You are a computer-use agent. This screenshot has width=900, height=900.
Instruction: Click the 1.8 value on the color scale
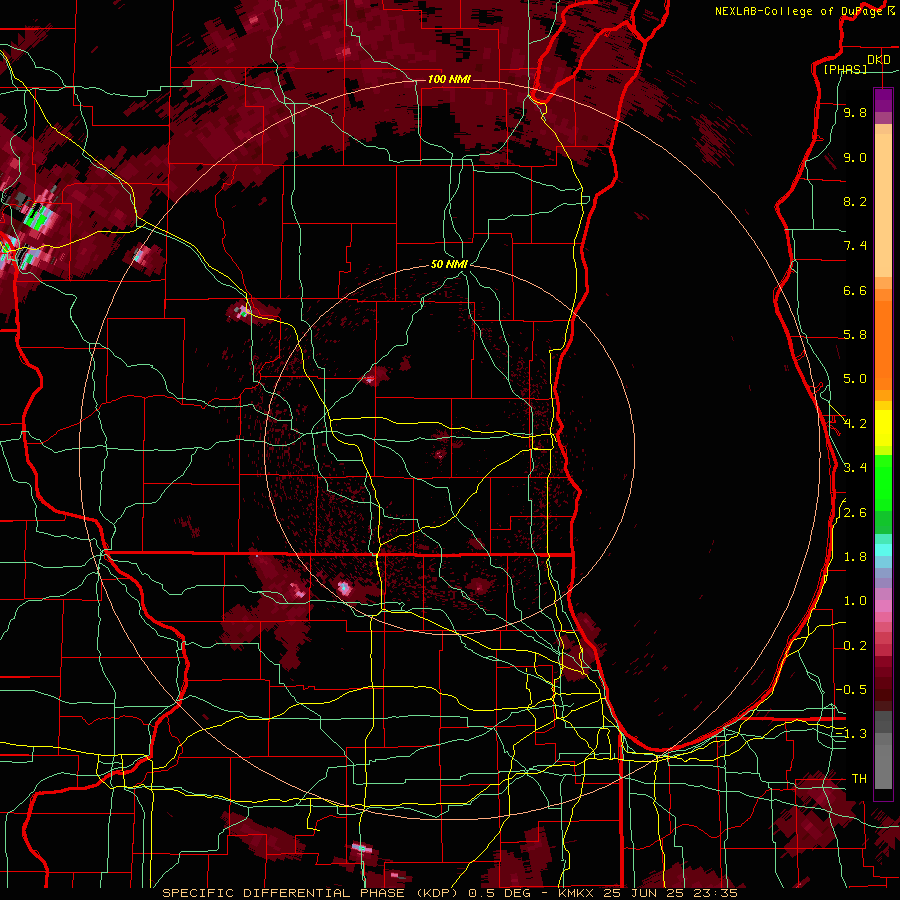855,557
